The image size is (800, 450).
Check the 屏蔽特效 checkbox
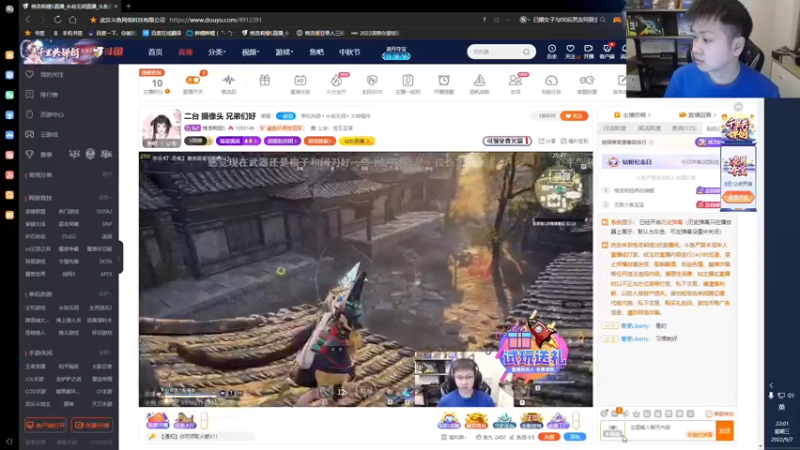[x=709, y=414]
